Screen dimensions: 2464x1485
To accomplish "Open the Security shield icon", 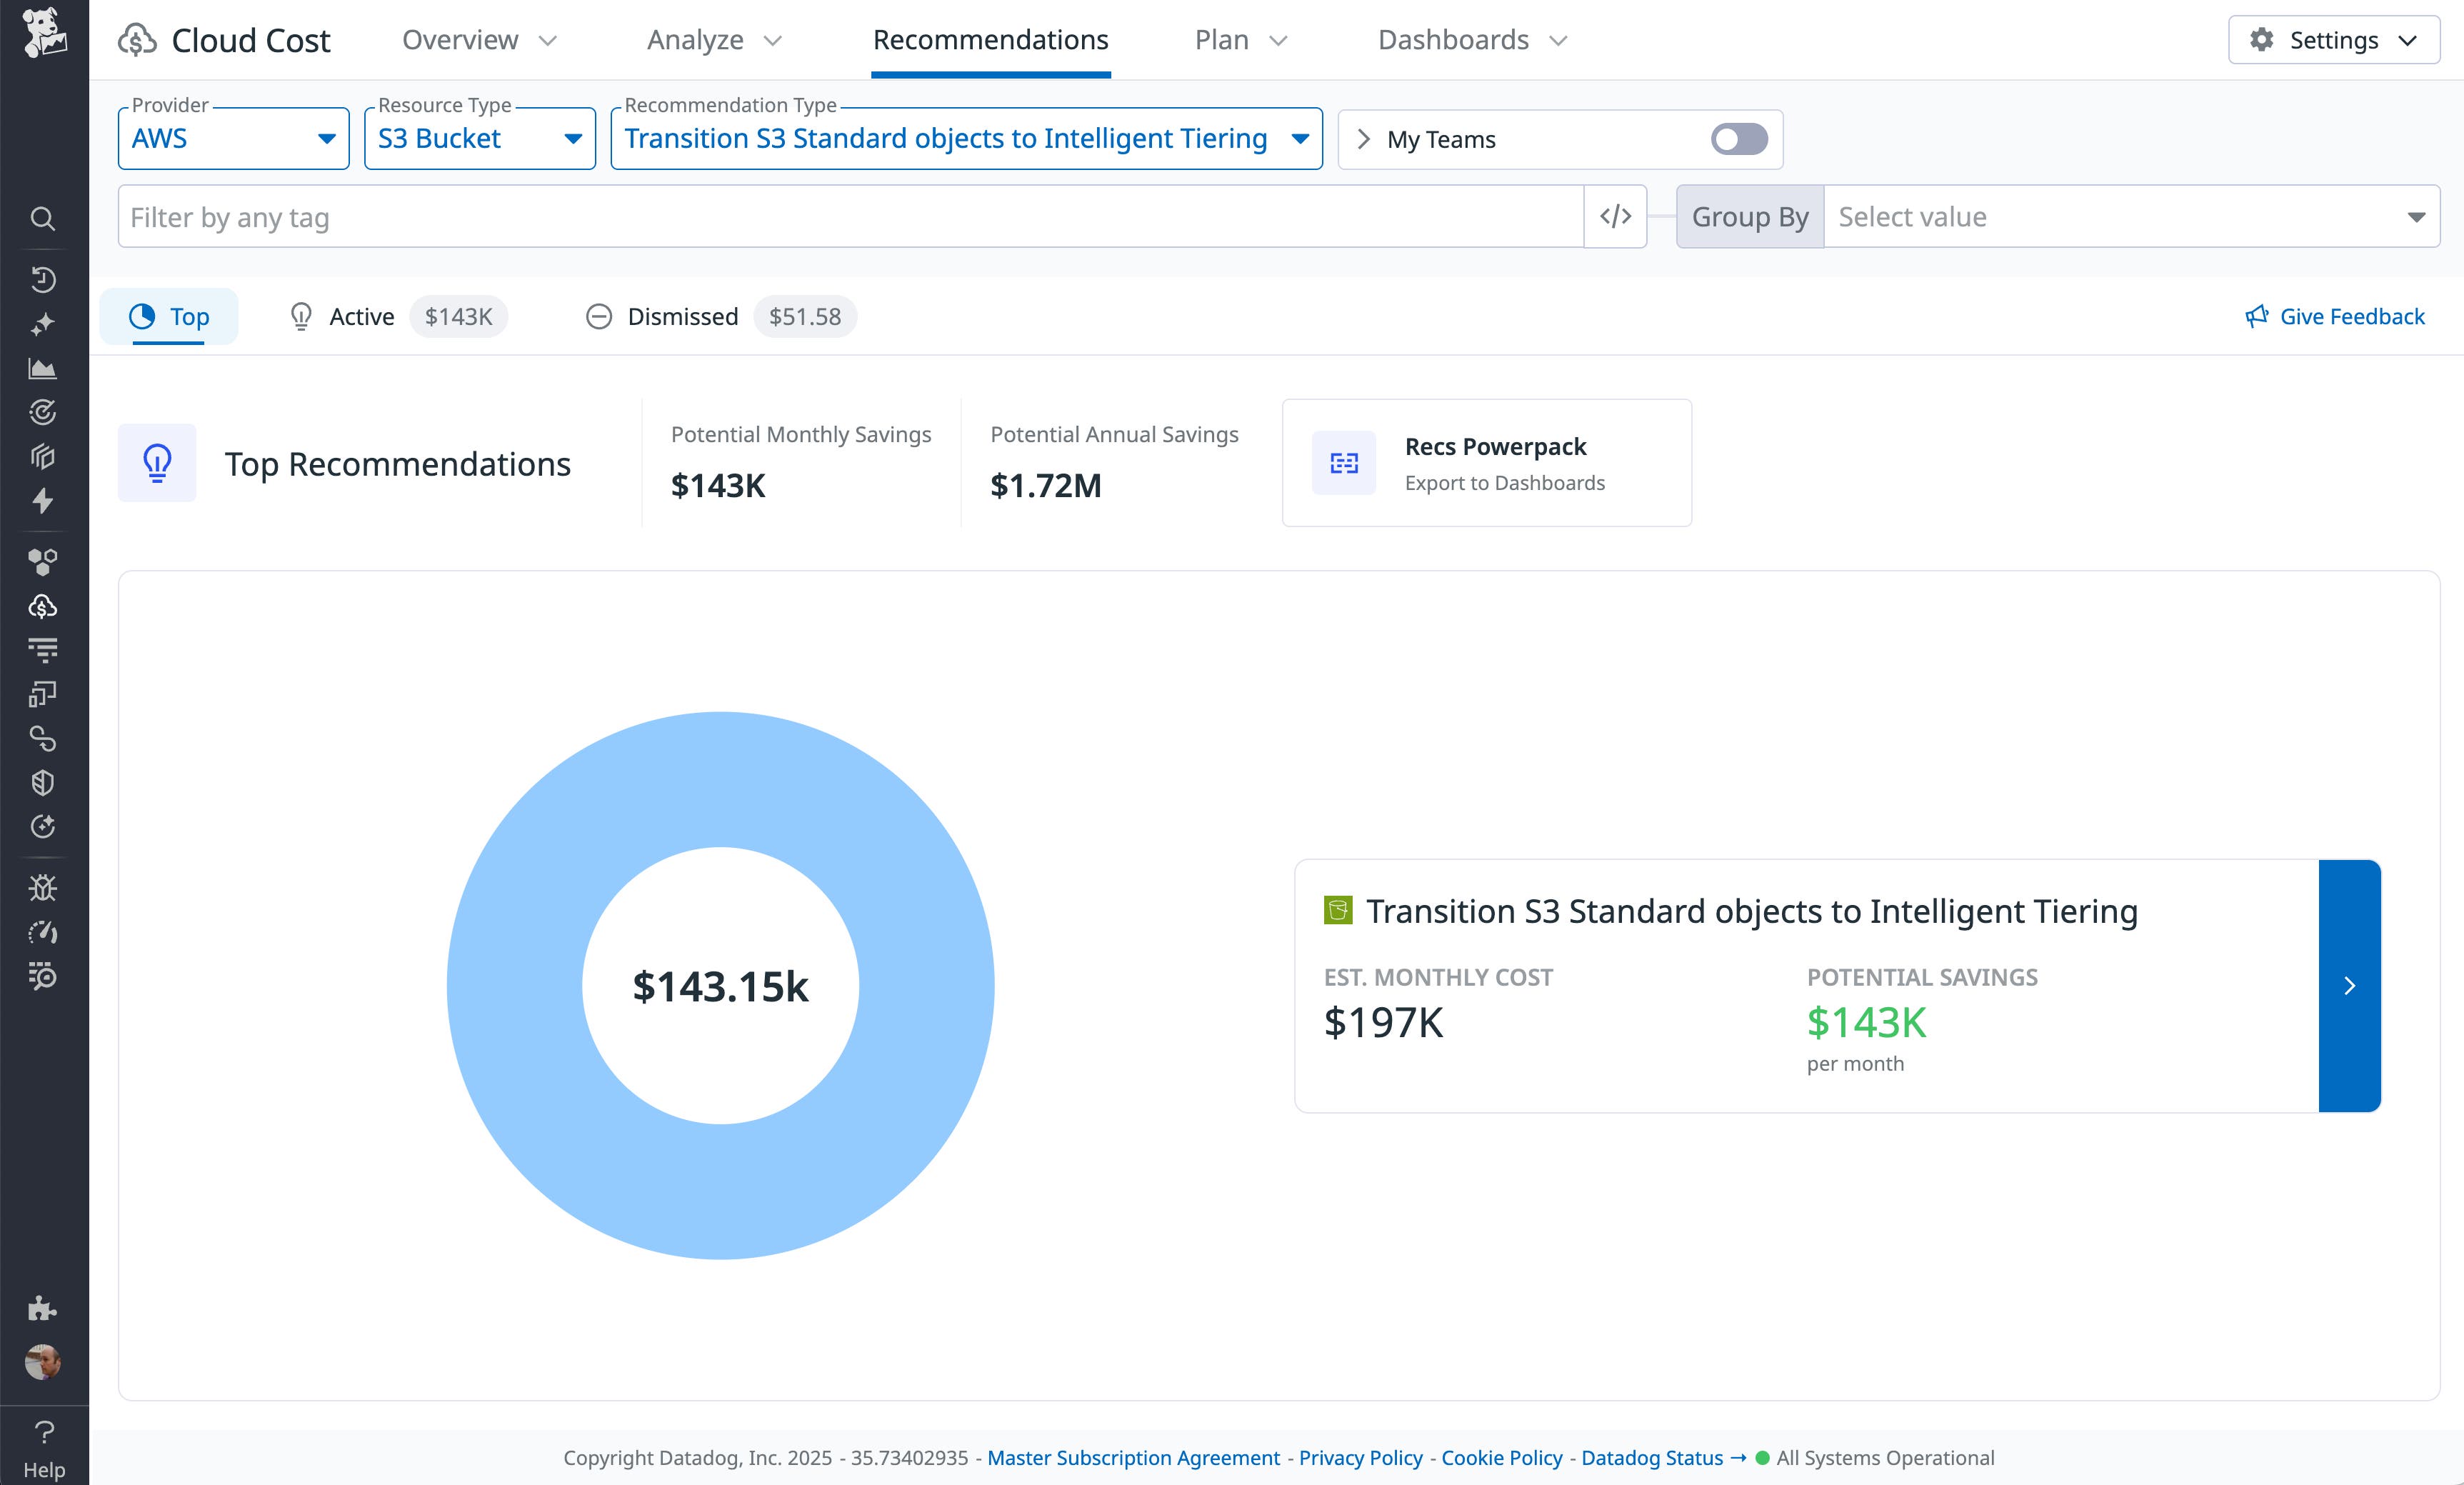I will coord(42,782).
